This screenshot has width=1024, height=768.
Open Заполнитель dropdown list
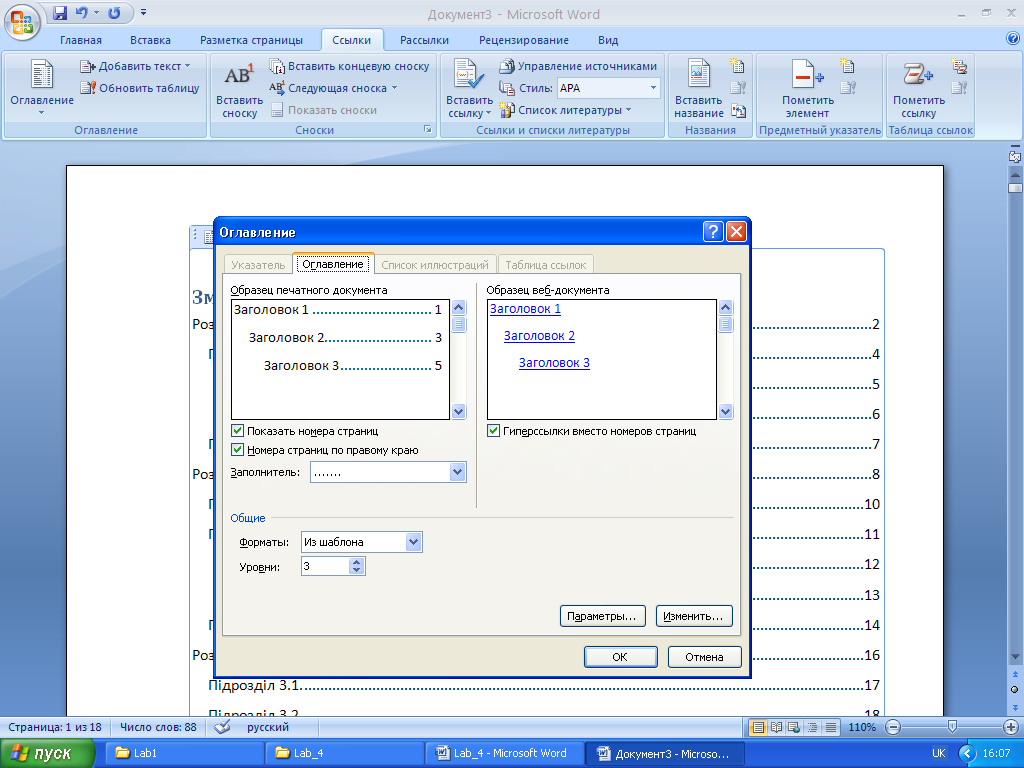[458, 472]
